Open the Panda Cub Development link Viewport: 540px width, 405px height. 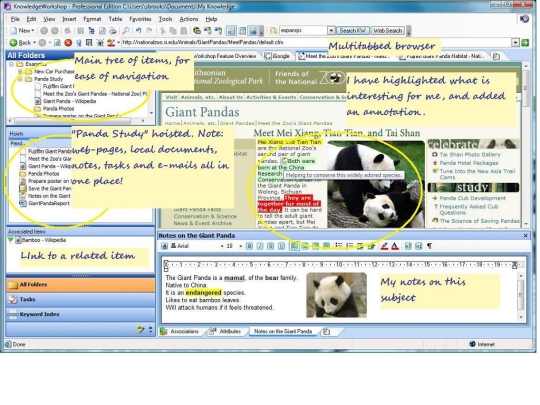pos(472,198)
